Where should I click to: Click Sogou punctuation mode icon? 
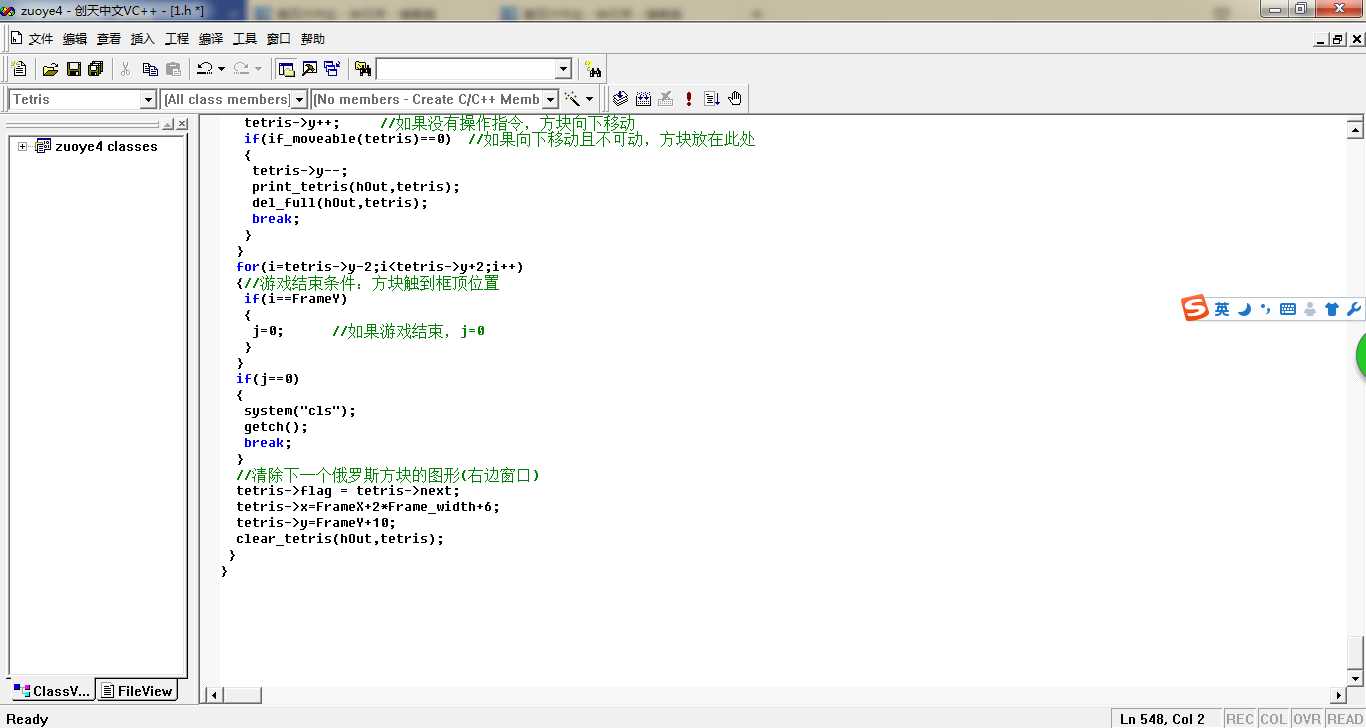click(1266, 310)
